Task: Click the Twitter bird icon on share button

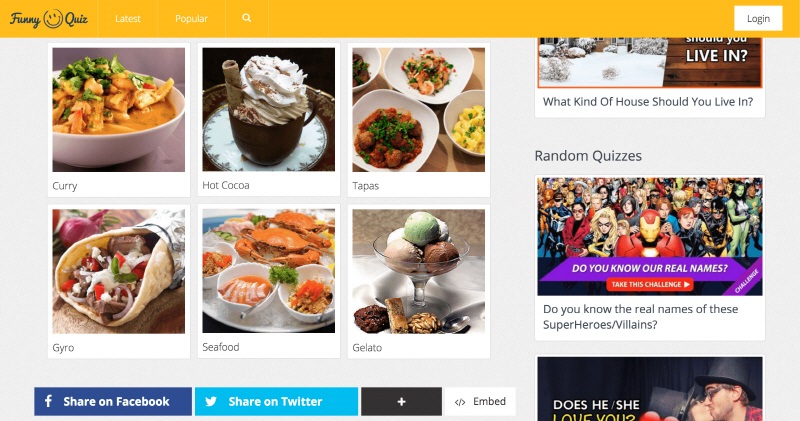Action: coord(211,402)
